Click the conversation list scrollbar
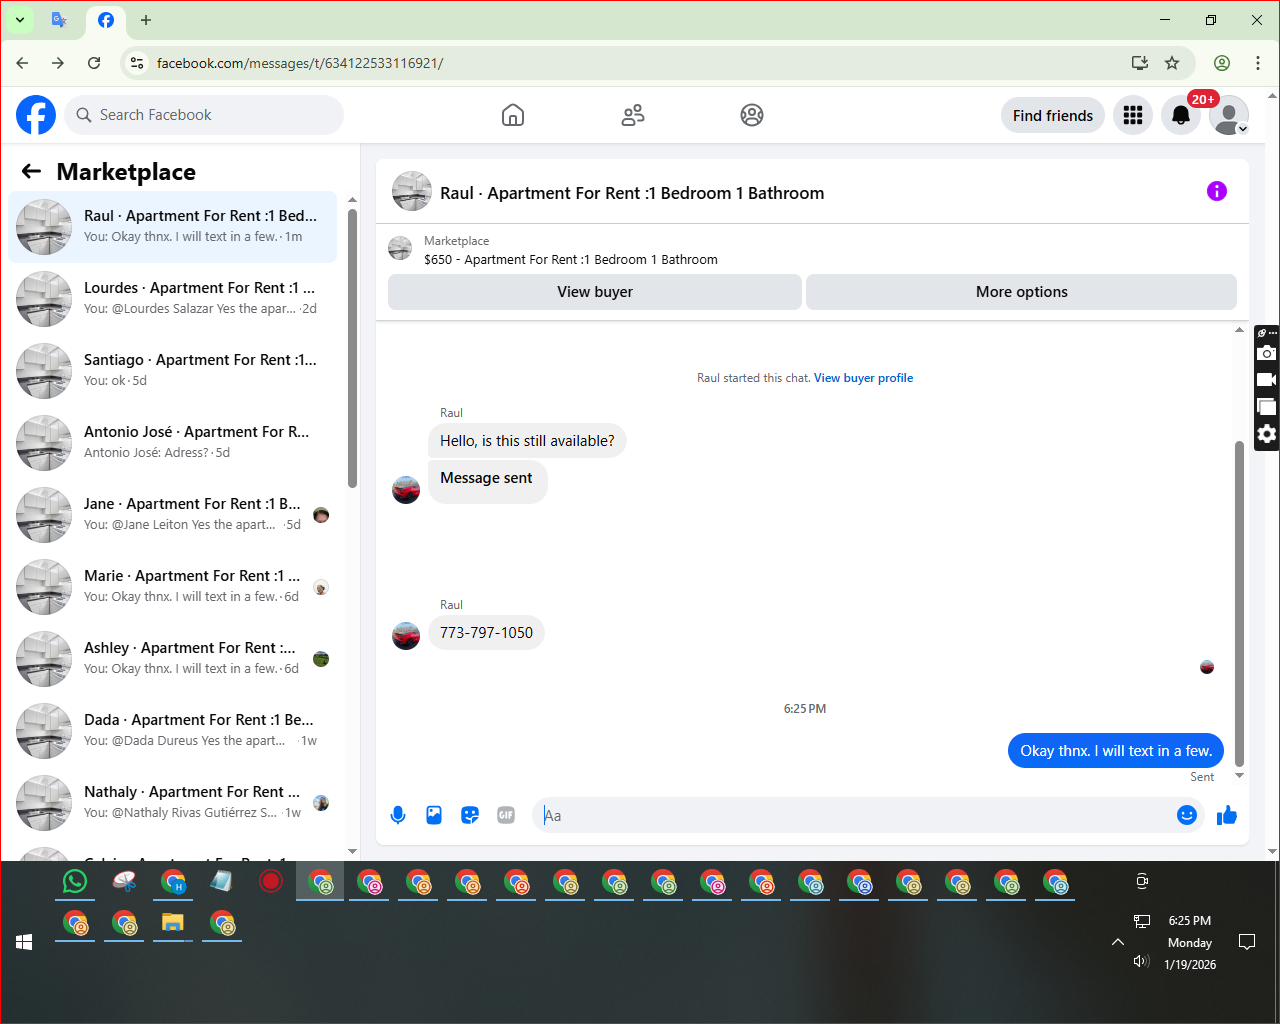 coord(352,348)
